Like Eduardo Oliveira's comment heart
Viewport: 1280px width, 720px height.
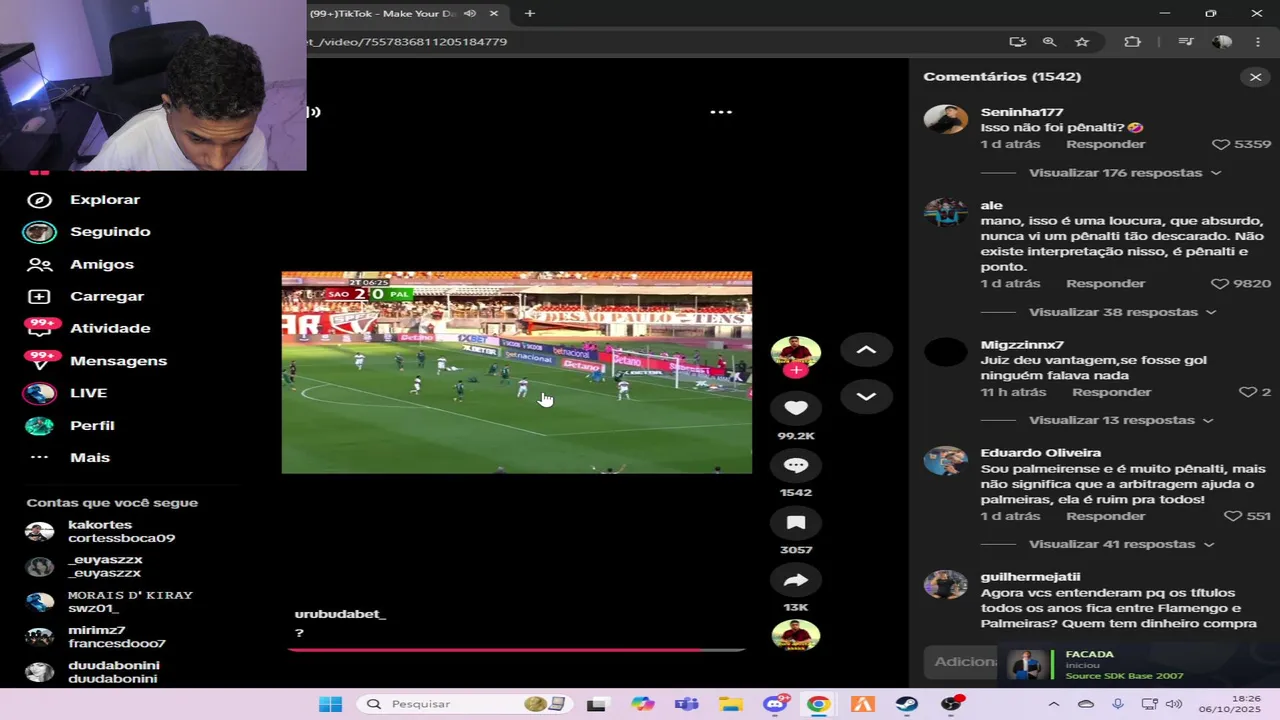(1233, 516)
